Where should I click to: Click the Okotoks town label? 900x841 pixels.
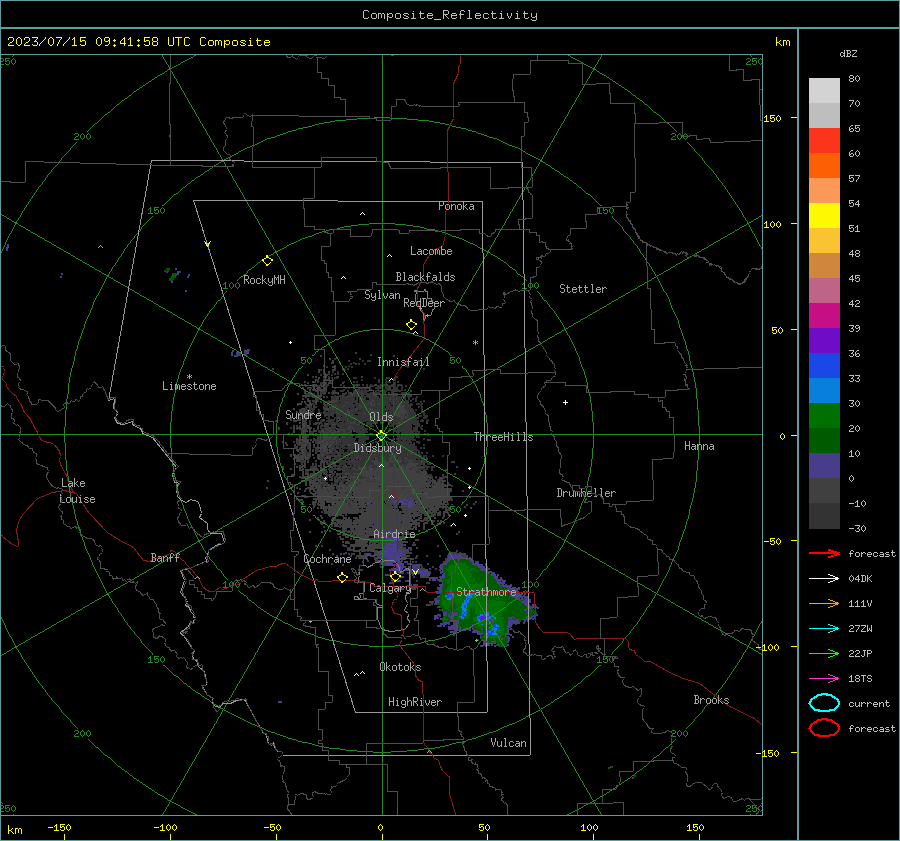tap(400, 667)
